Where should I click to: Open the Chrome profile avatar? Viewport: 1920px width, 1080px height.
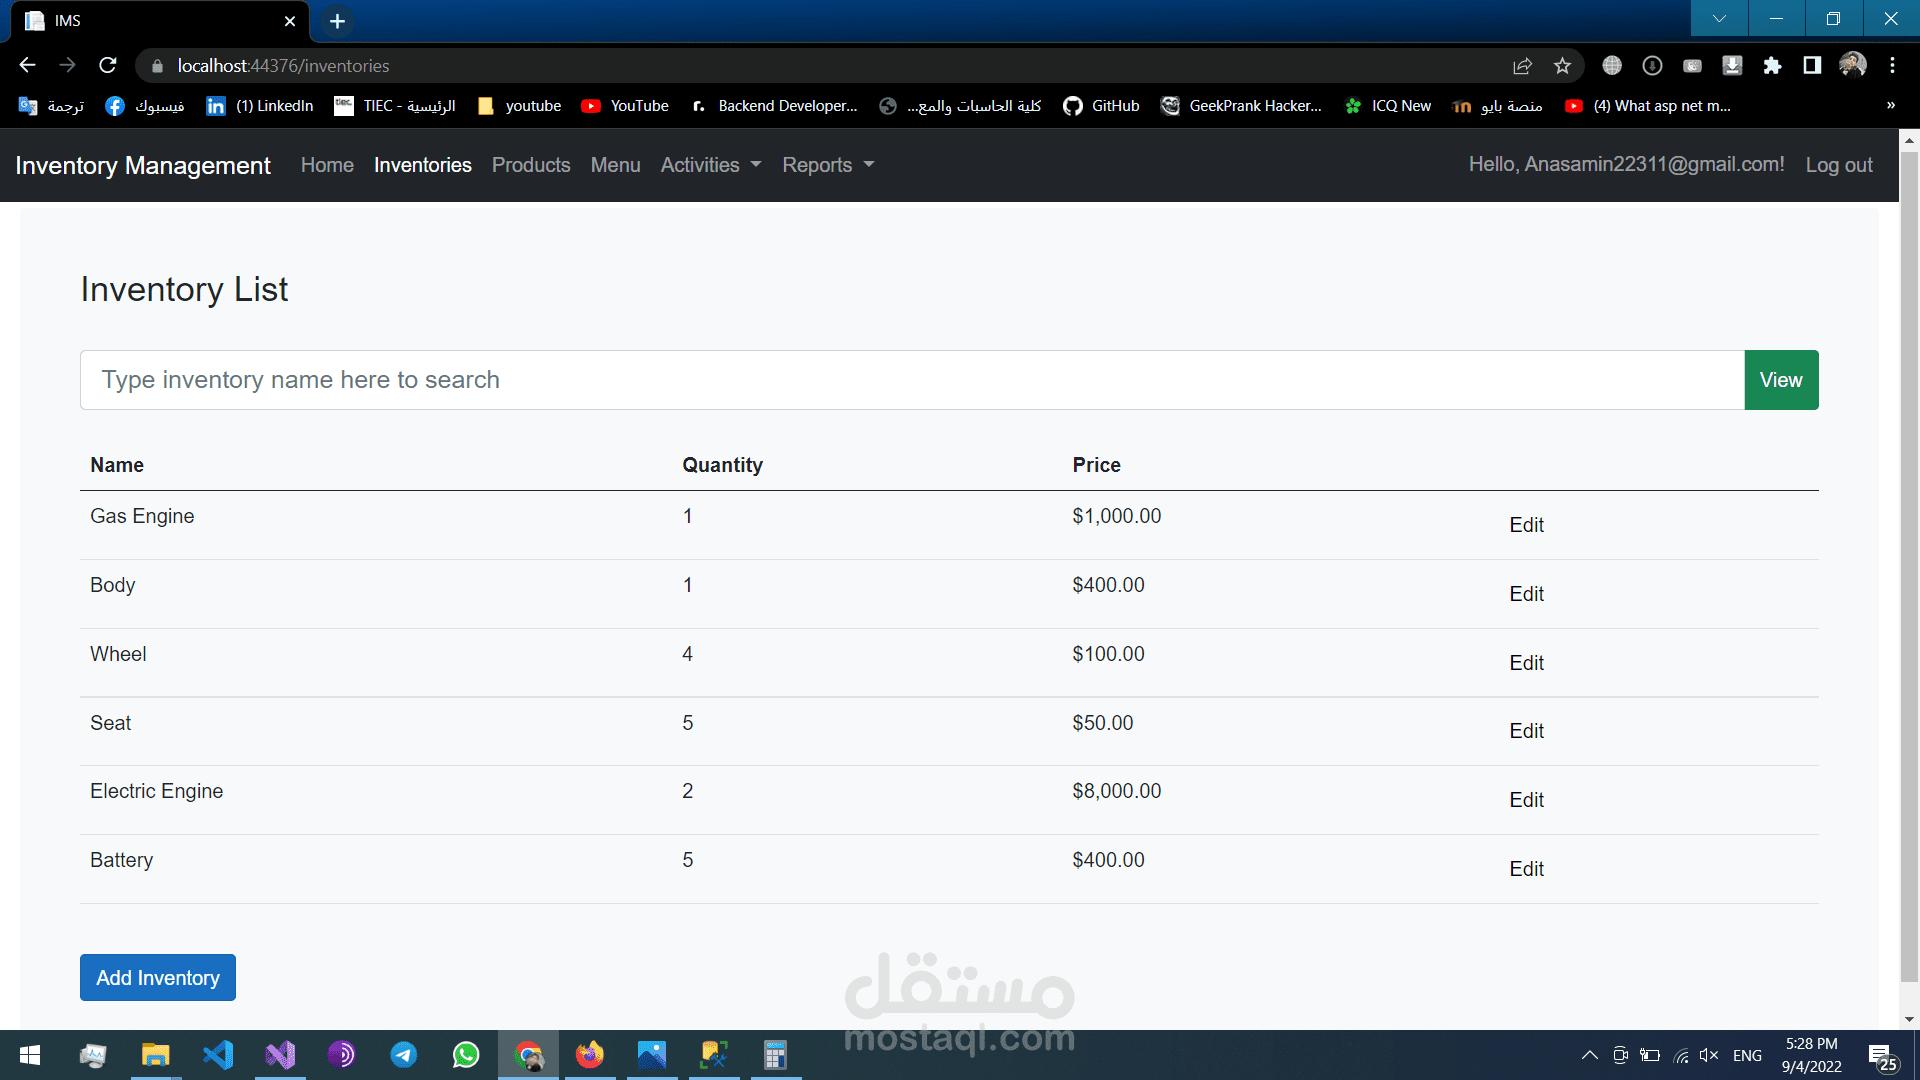[1853, 65]
